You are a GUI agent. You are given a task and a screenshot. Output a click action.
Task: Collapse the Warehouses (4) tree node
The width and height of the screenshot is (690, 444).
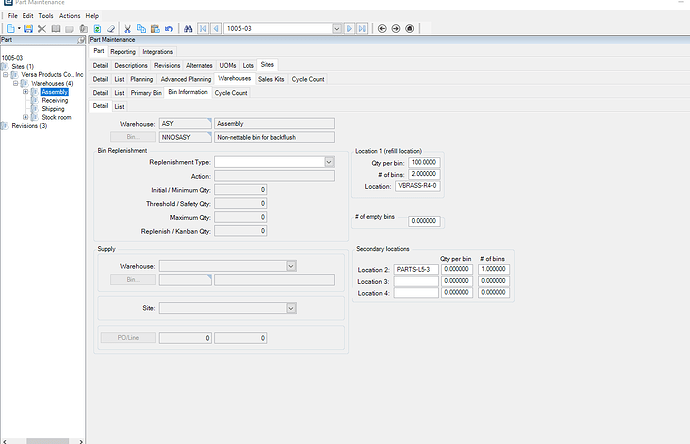tap(15, 83)
